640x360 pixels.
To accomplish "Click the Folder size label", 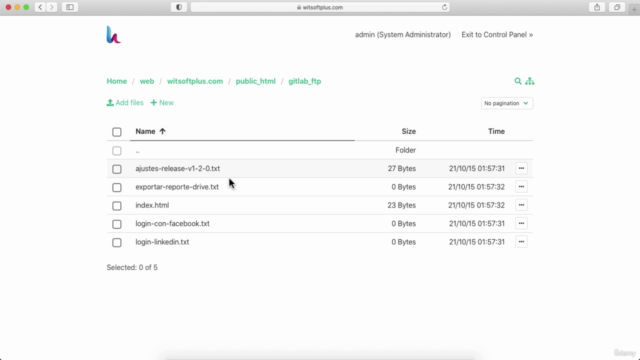I will tap(405, 150).
